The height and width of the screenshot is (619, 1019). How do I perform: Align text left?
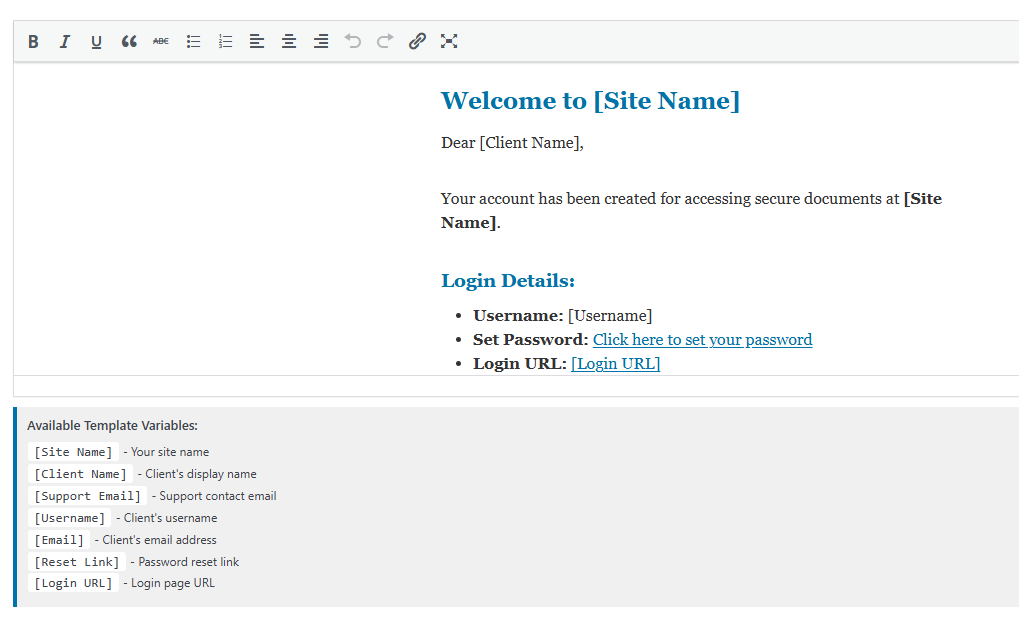(257, 42)
